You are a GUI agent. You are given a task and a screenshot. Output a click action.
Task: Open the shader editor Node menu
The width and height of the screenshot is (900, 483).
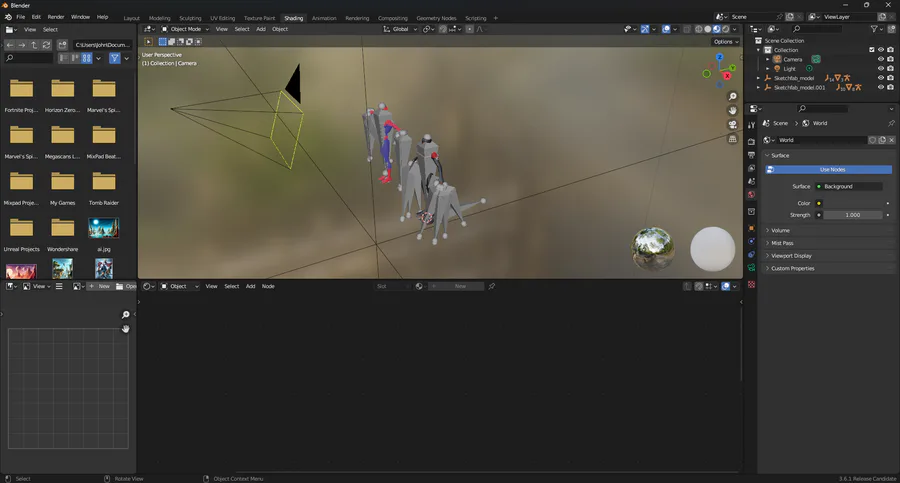268,286
